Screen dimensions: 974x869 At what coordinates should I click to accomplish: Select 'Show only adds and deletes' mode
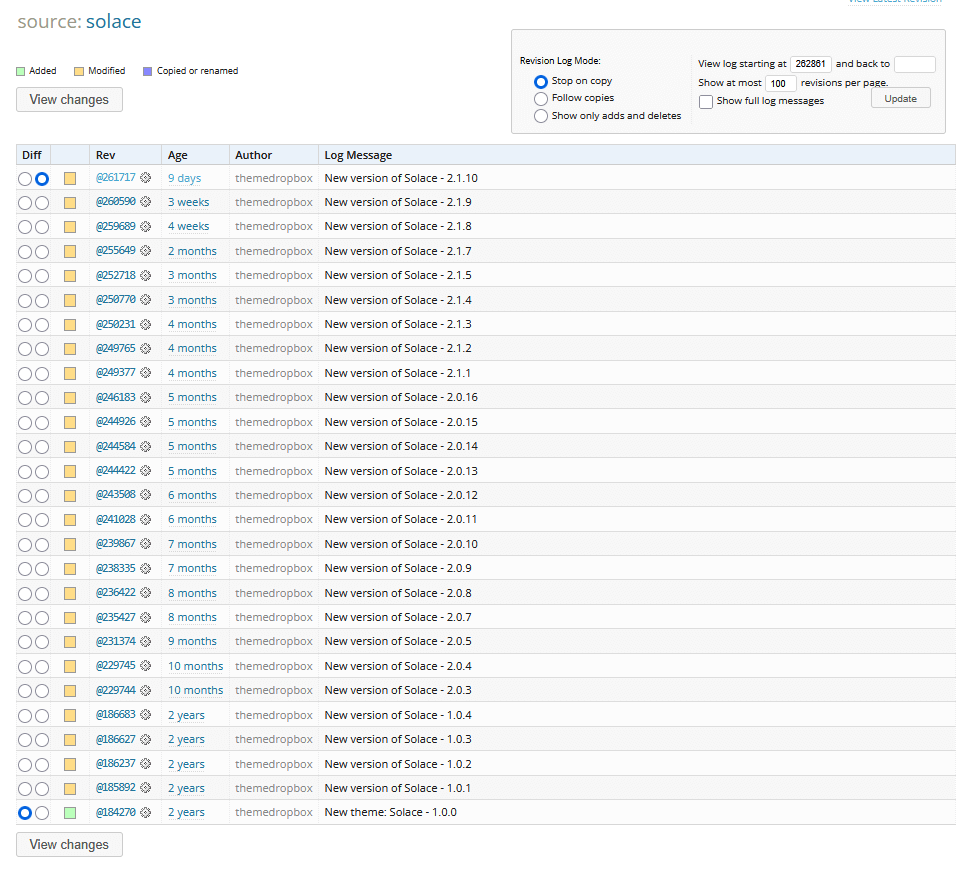point(540,114)
